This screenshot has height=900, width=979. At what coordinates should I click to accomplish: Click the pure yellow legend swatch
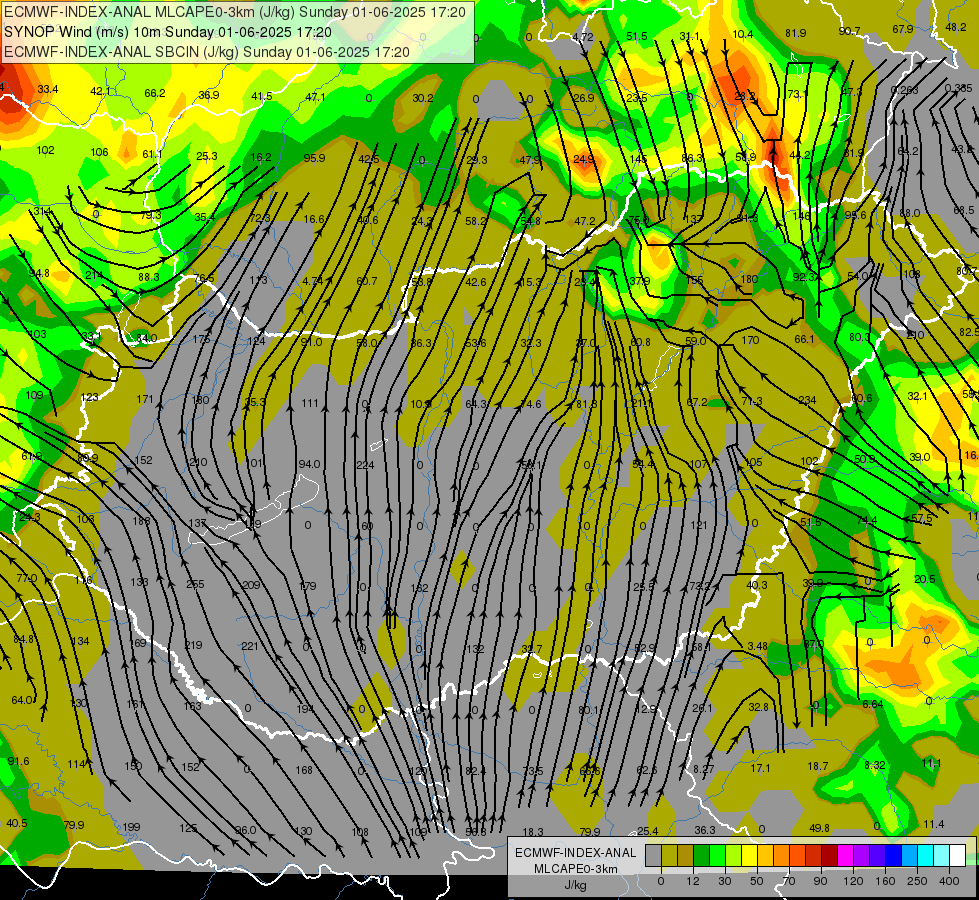750,856
